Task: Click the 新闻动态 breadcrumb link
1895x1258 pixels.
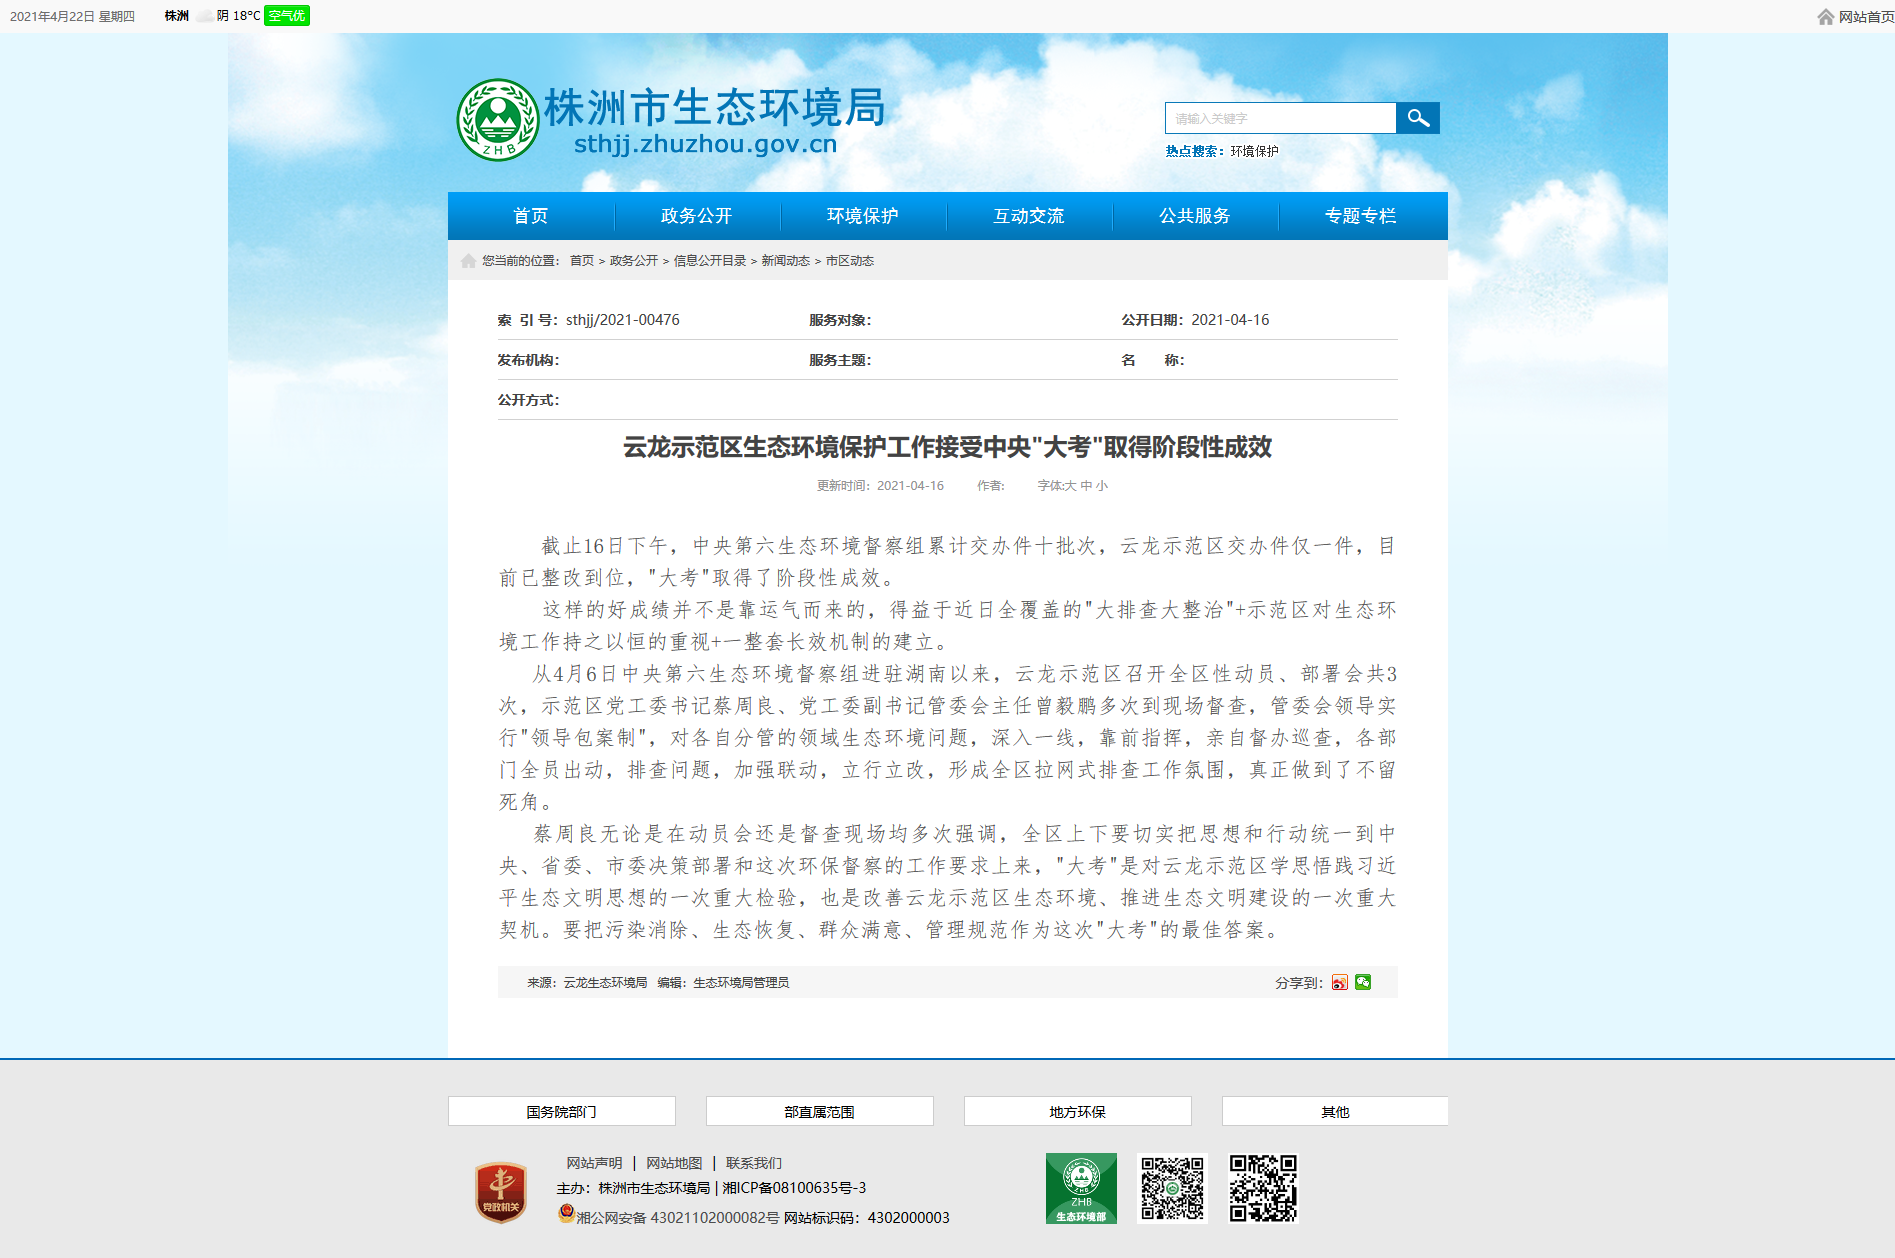Action: coord(785,261)
